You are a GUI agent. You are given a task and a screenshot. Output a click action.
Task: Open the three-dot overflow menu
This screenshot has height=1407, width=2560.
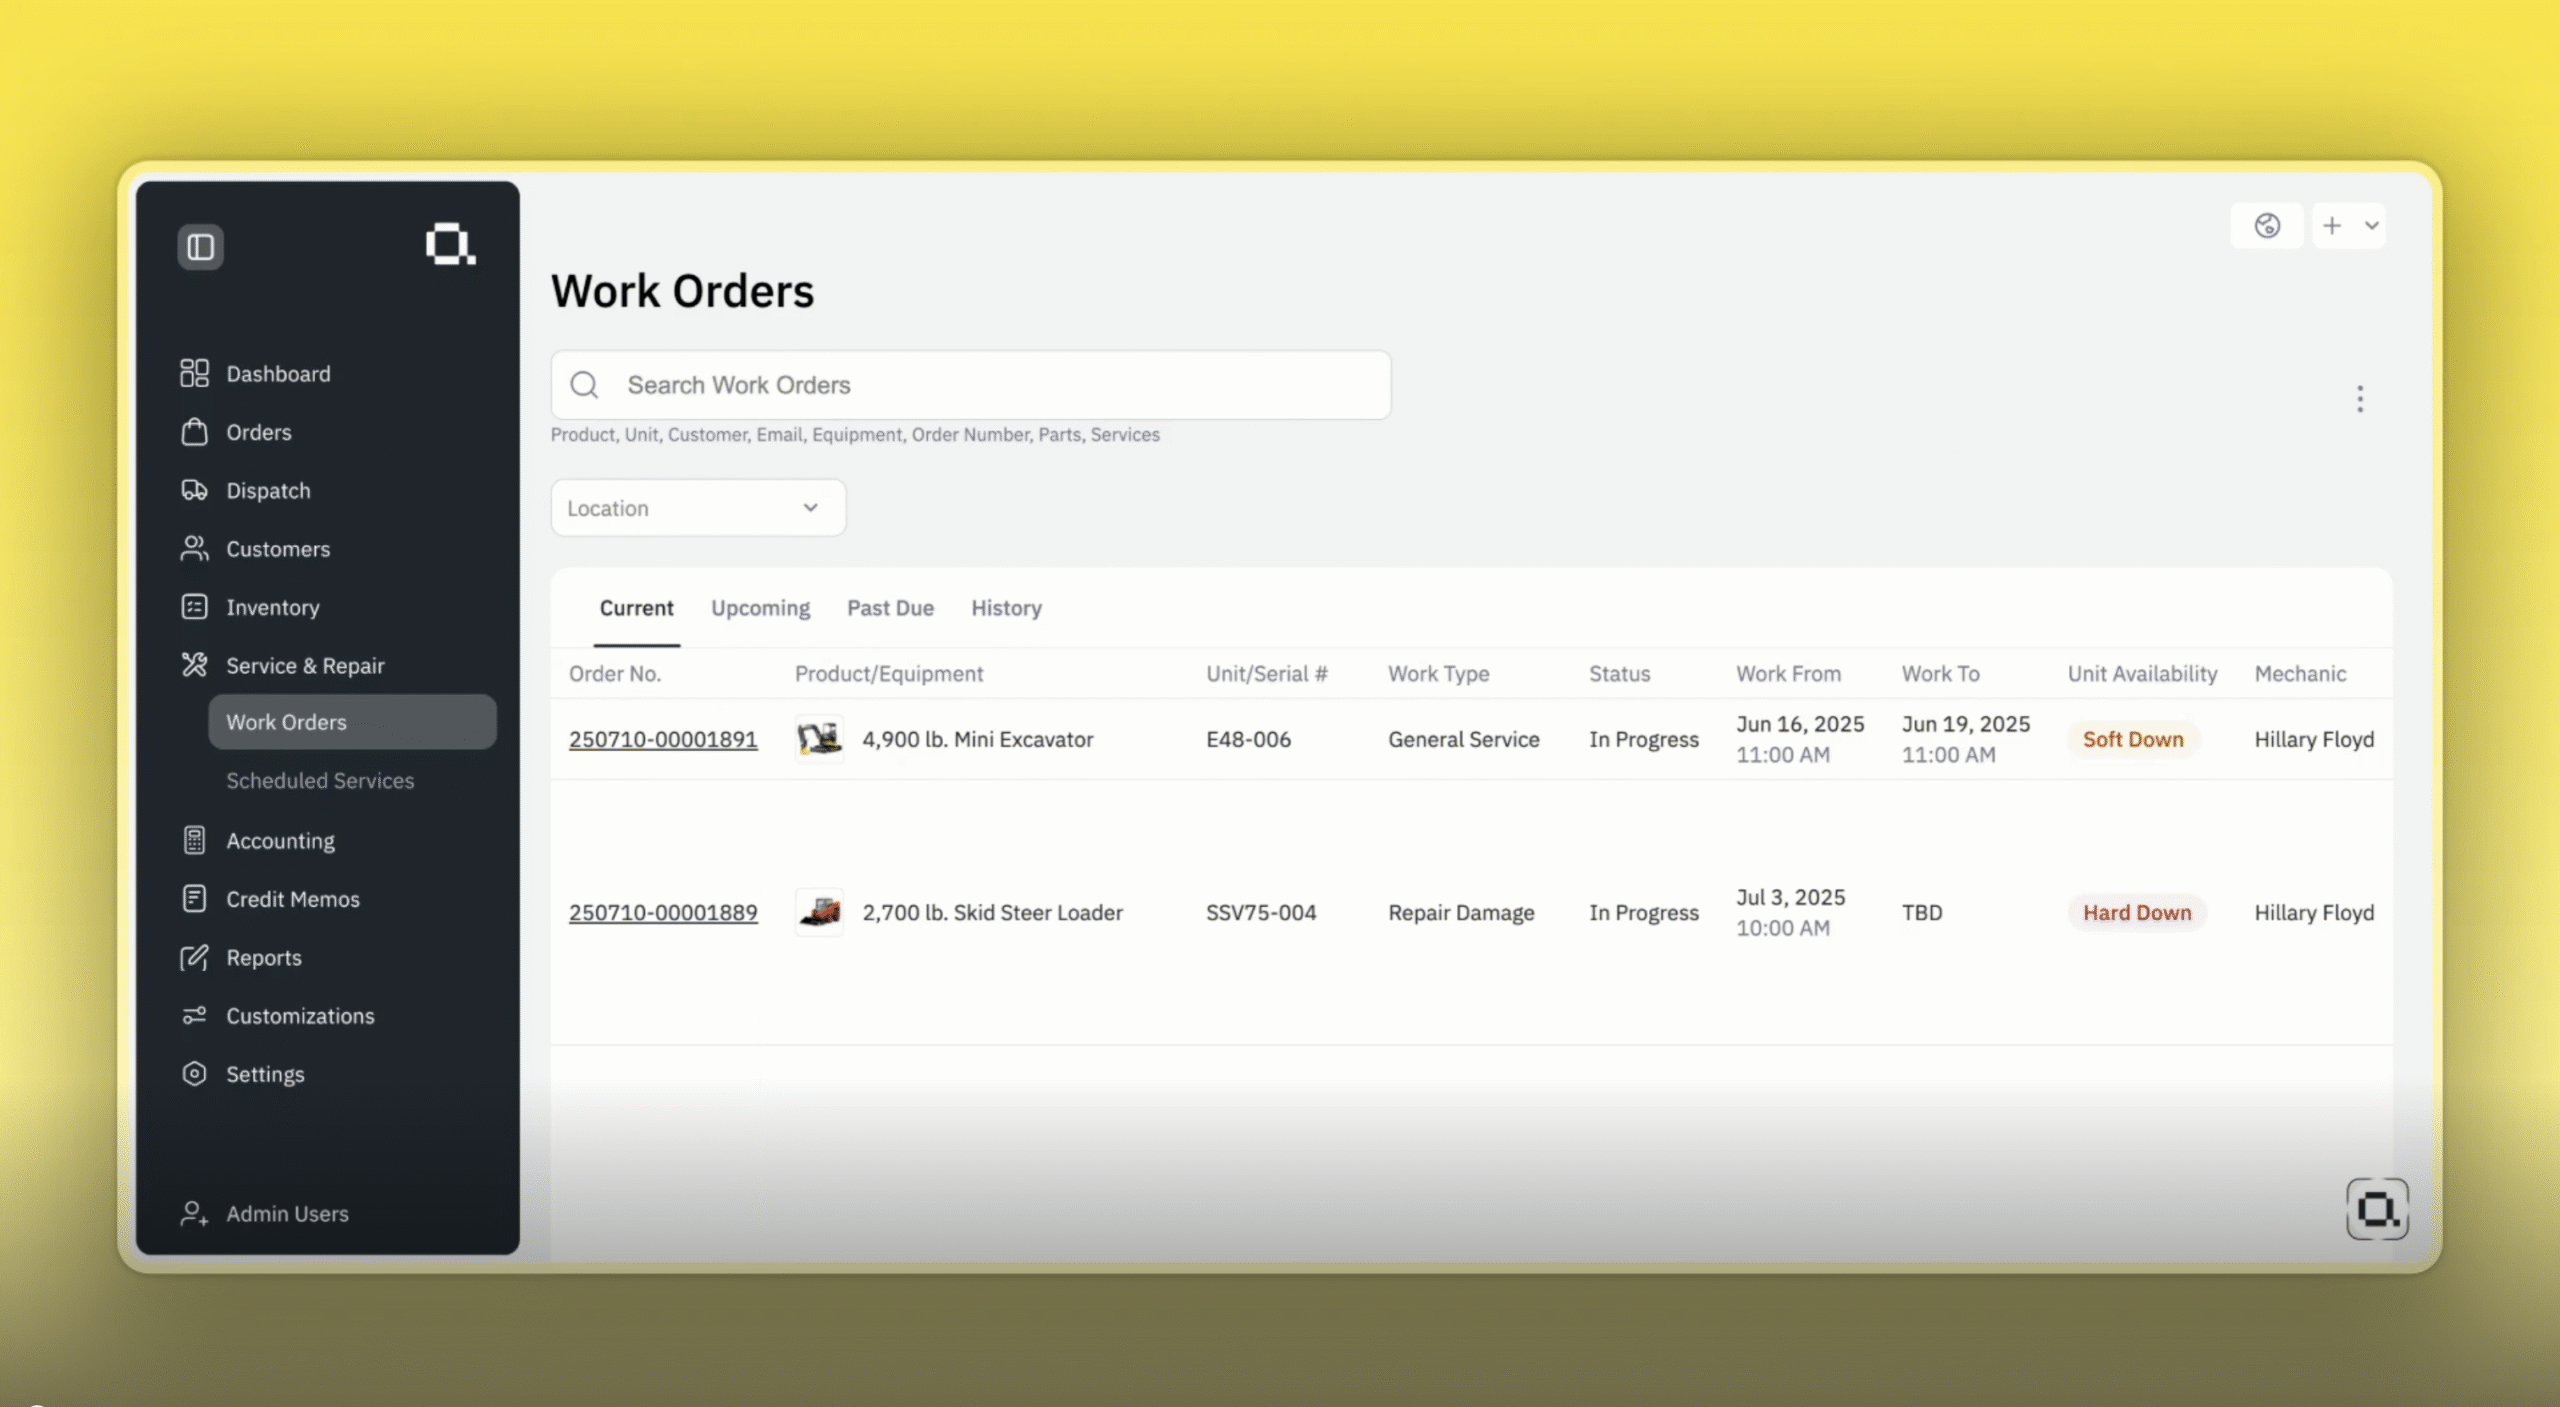(2360, 398)
